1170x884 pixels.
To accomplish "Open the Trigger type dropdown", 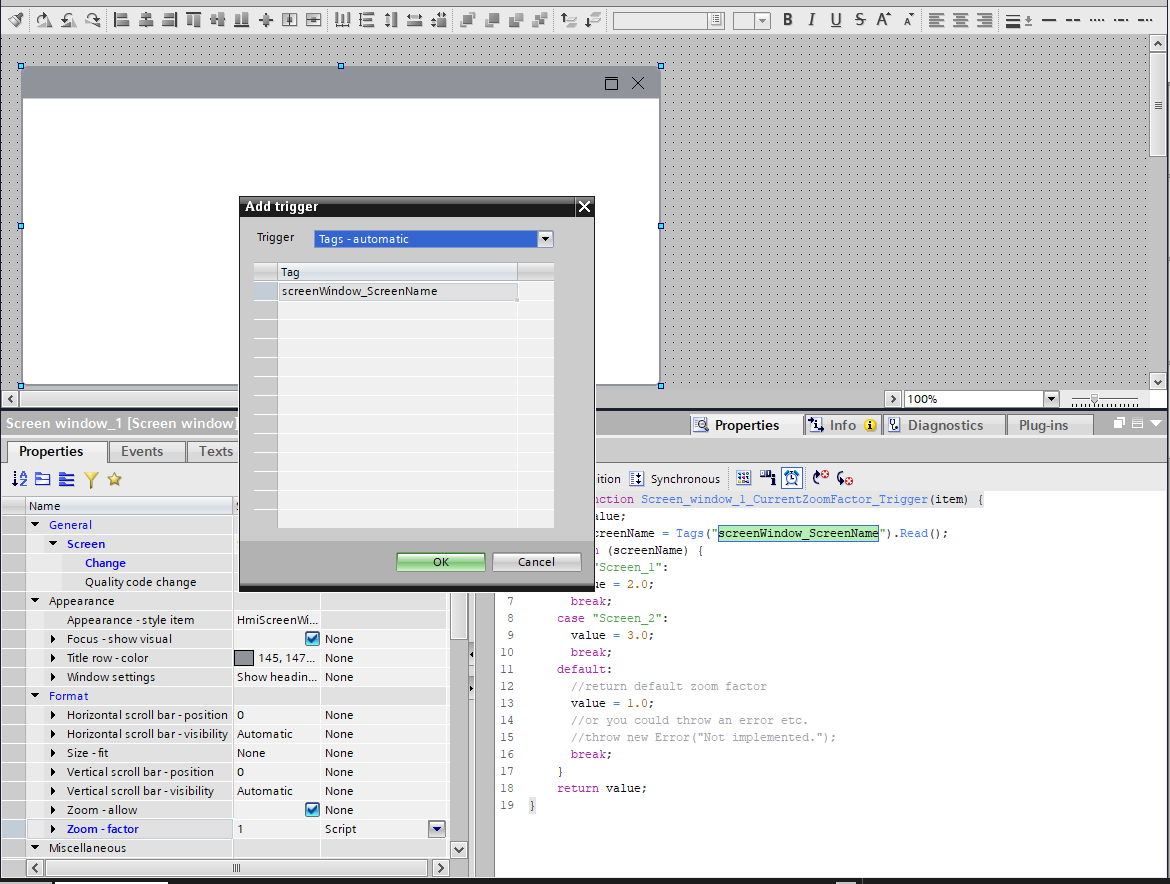I will click(x=545, y=239).
